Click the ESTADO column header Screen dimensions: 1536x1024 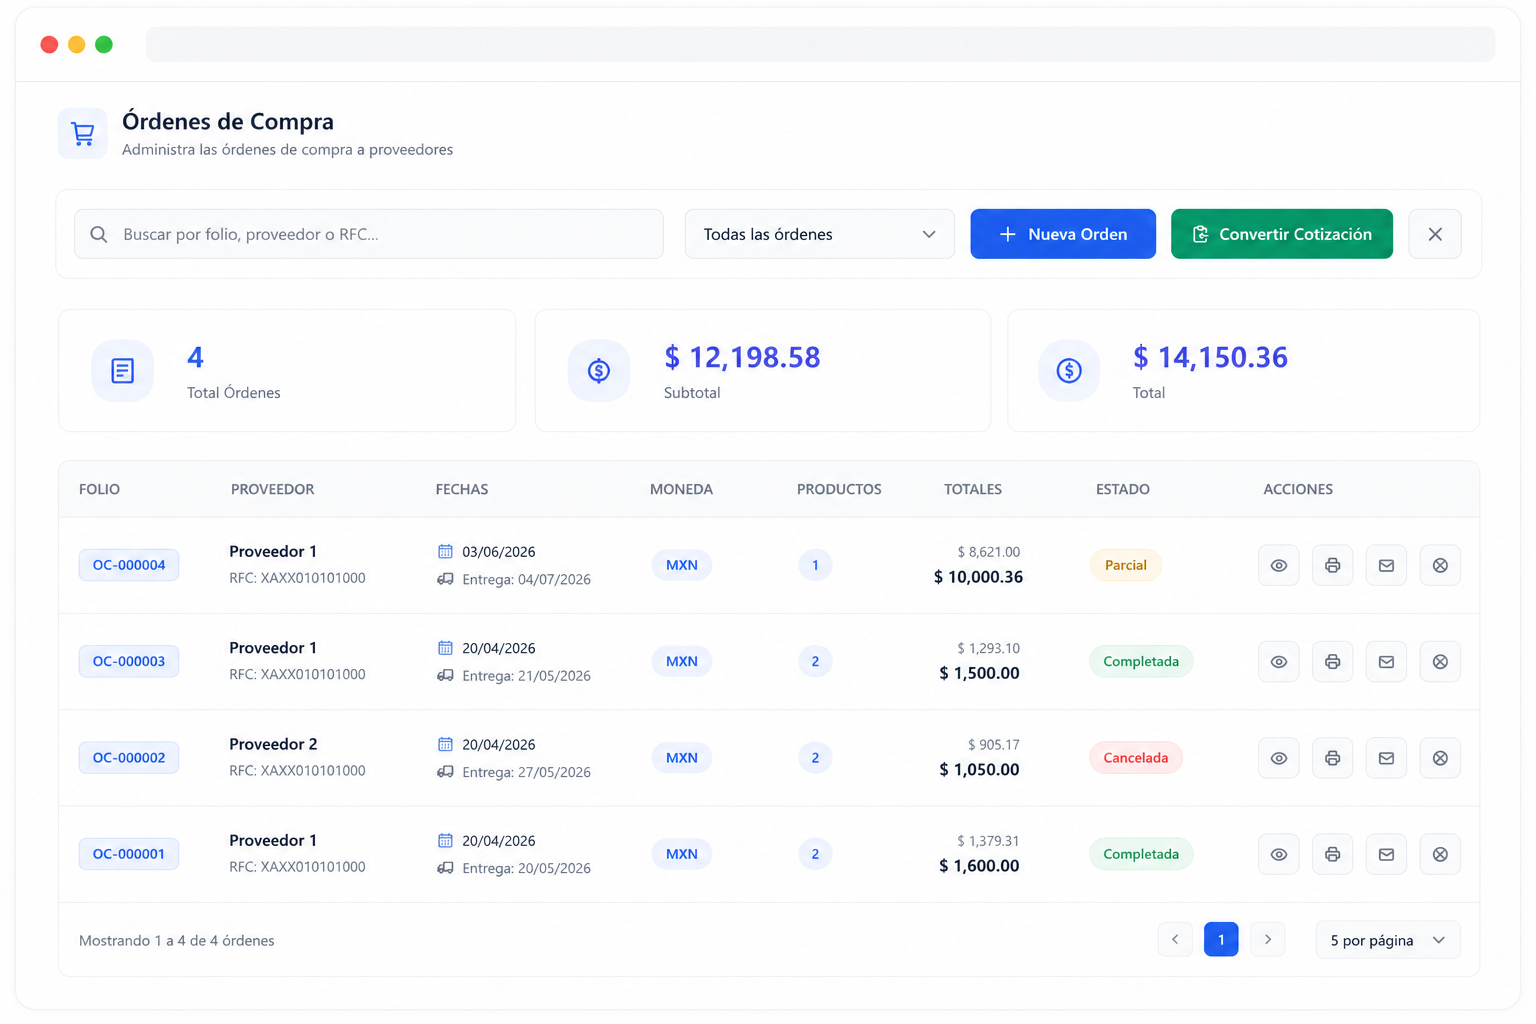1123,489
